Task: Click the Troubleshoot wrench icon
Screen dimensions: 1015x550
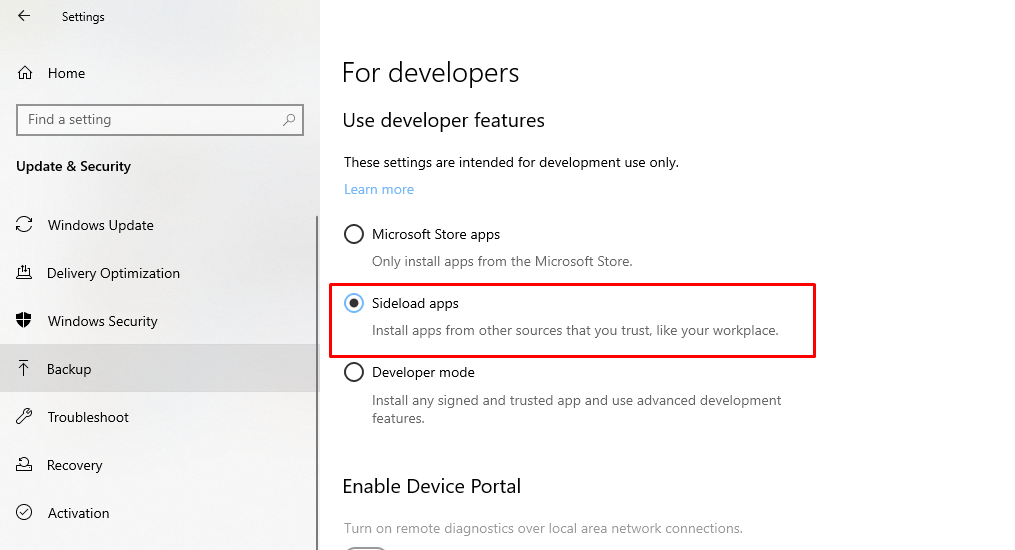Action: tap(24, 417)
